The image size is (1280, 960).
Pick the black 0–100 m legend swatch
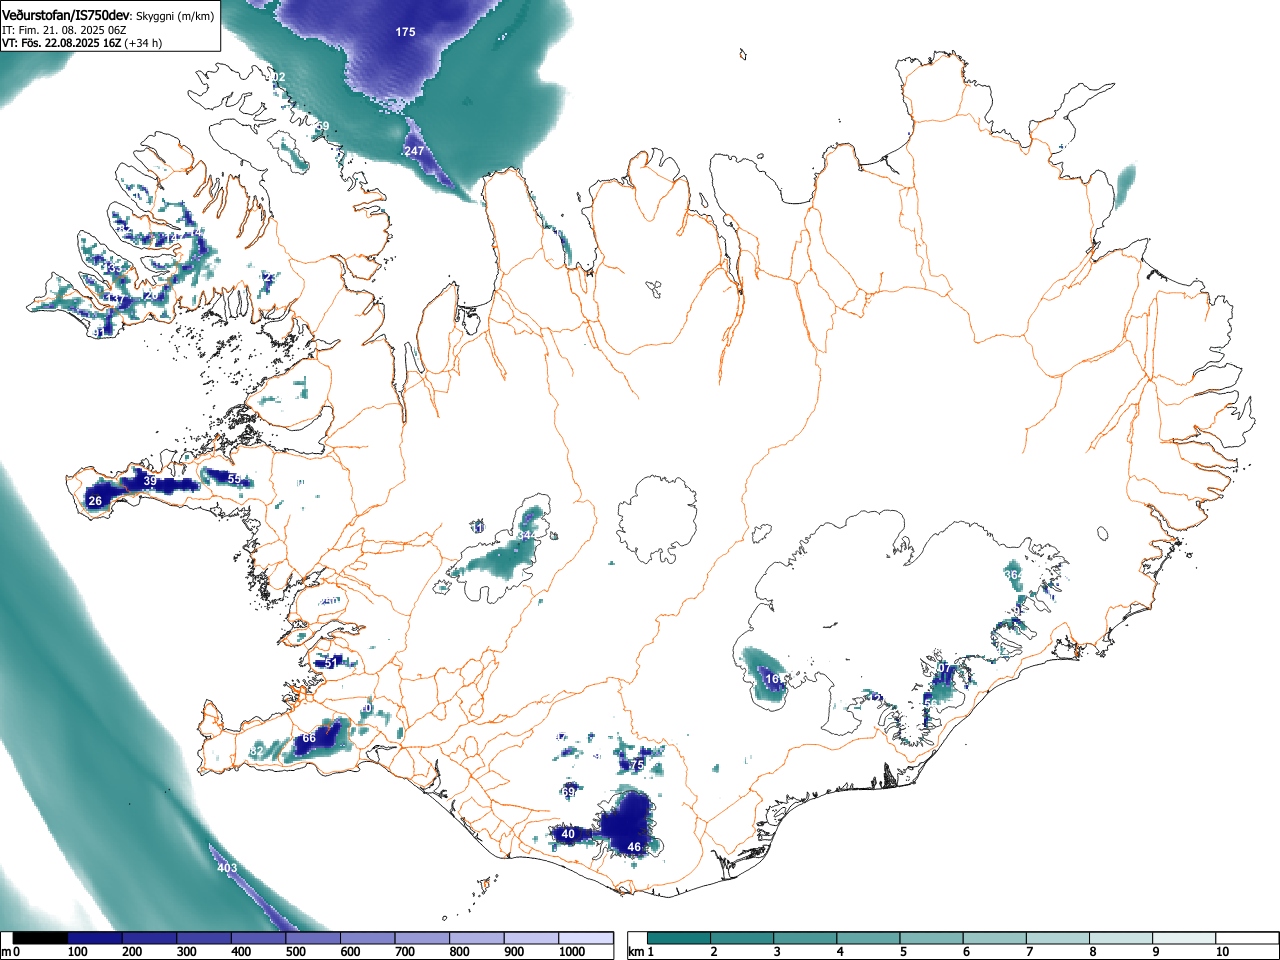40,938
